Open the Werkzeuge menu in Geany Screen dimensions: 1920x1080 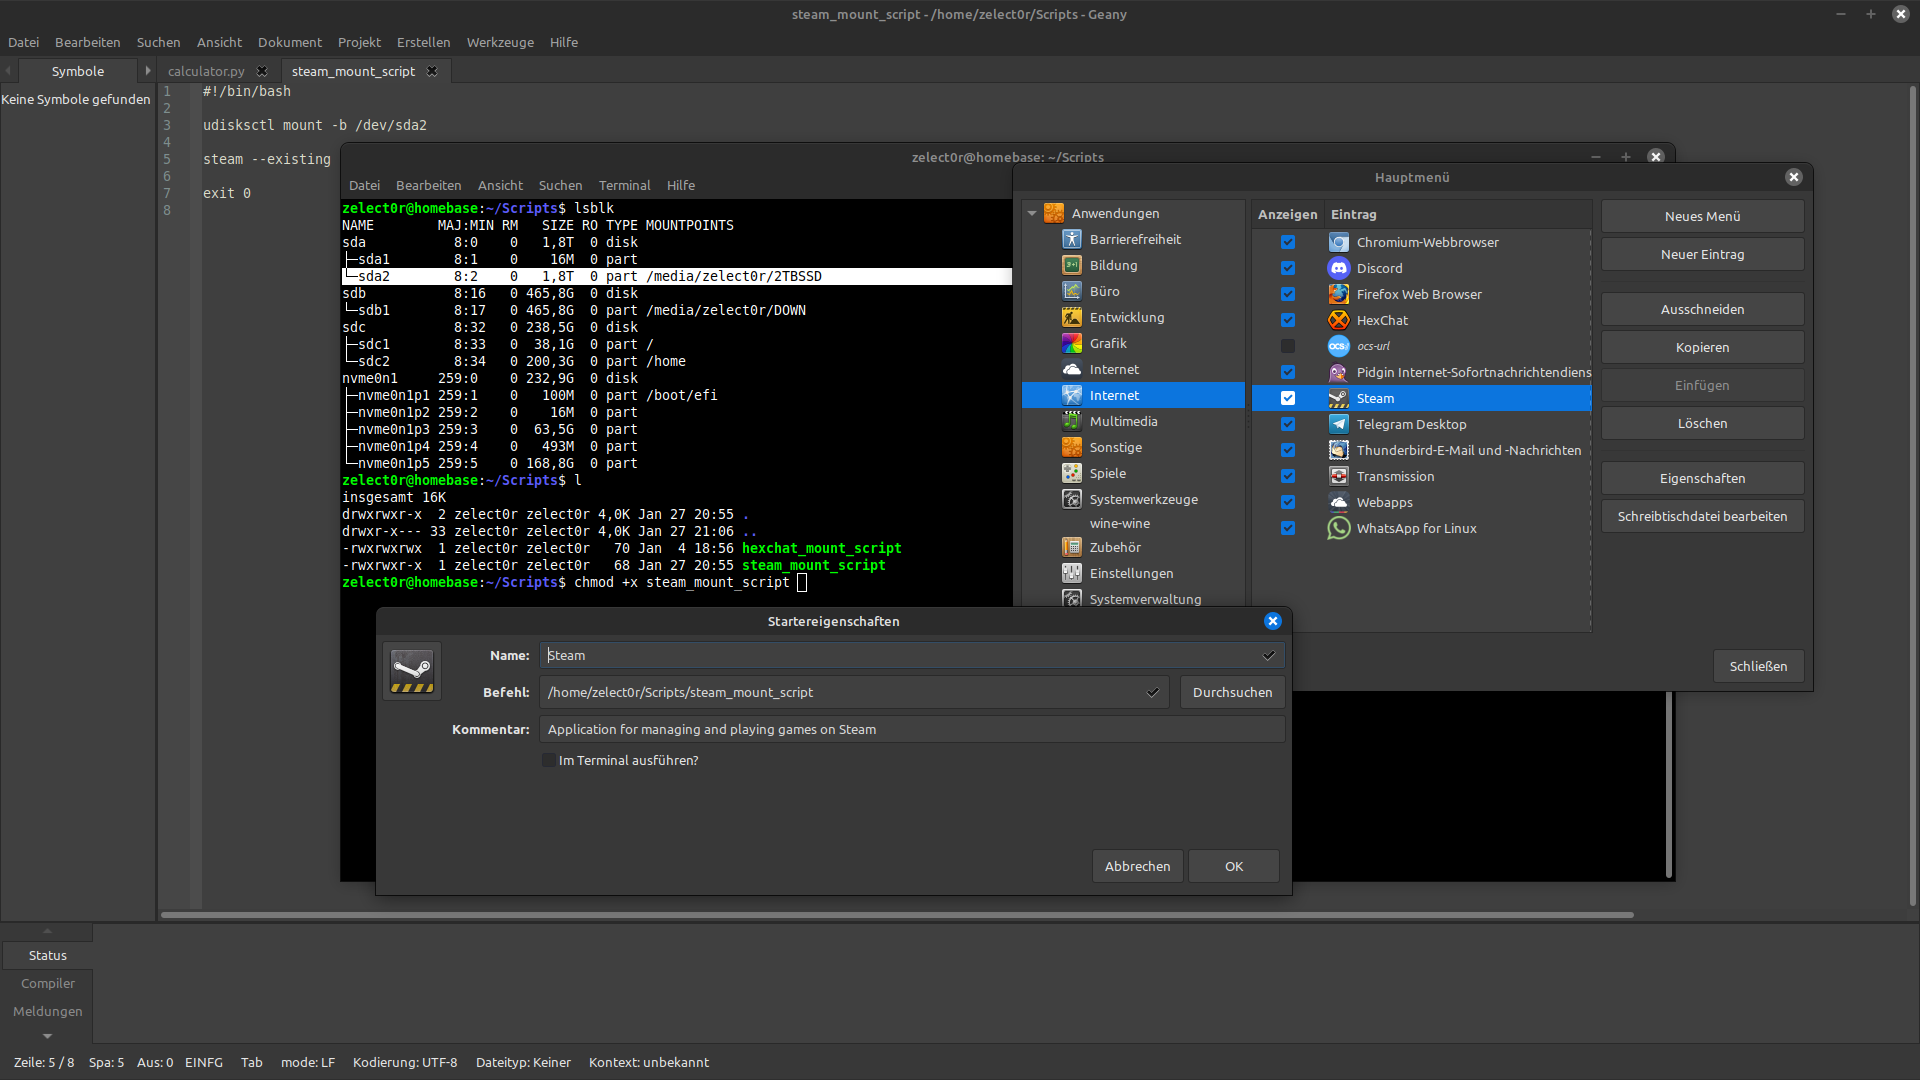(500, 42)
